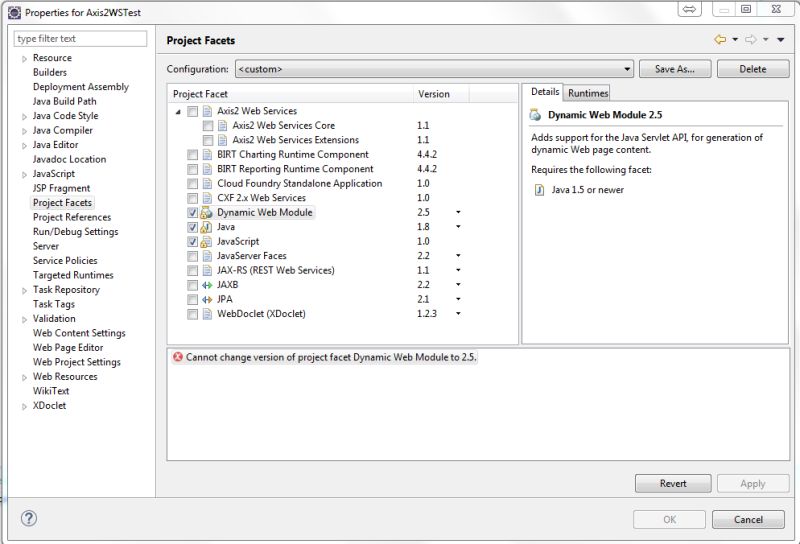Open the Configuration <custom> dropdown
The height and width of the screenshot is (544, 800).
(x=434, y=69)
